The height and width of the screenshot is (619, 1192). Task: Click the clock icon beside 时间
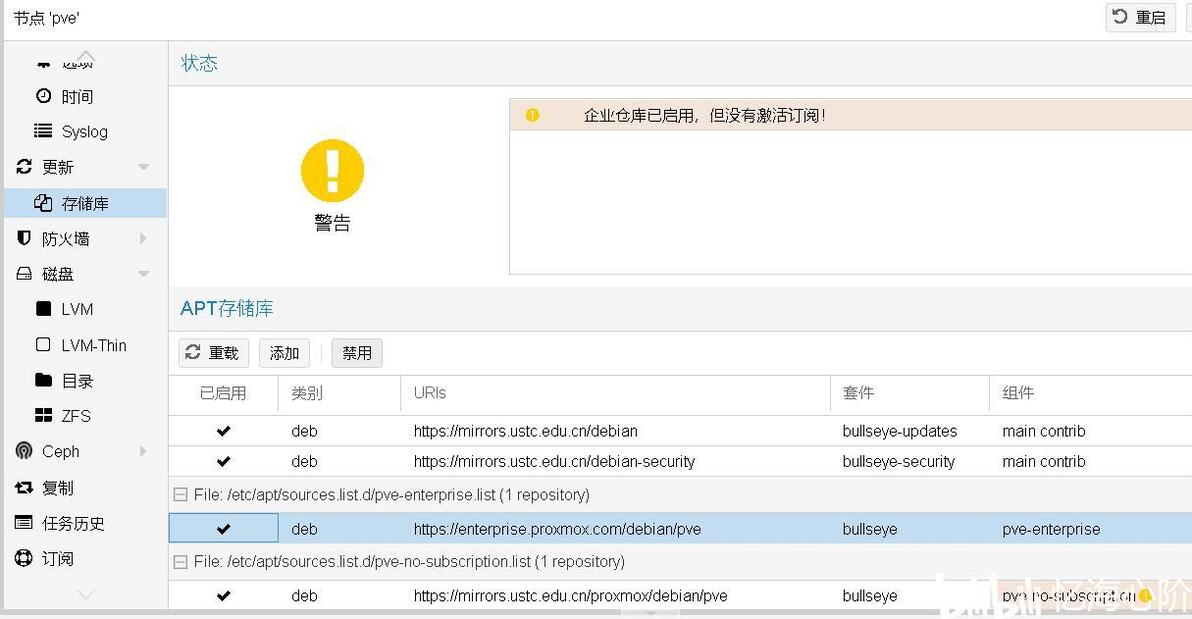(x=44, y=96)
